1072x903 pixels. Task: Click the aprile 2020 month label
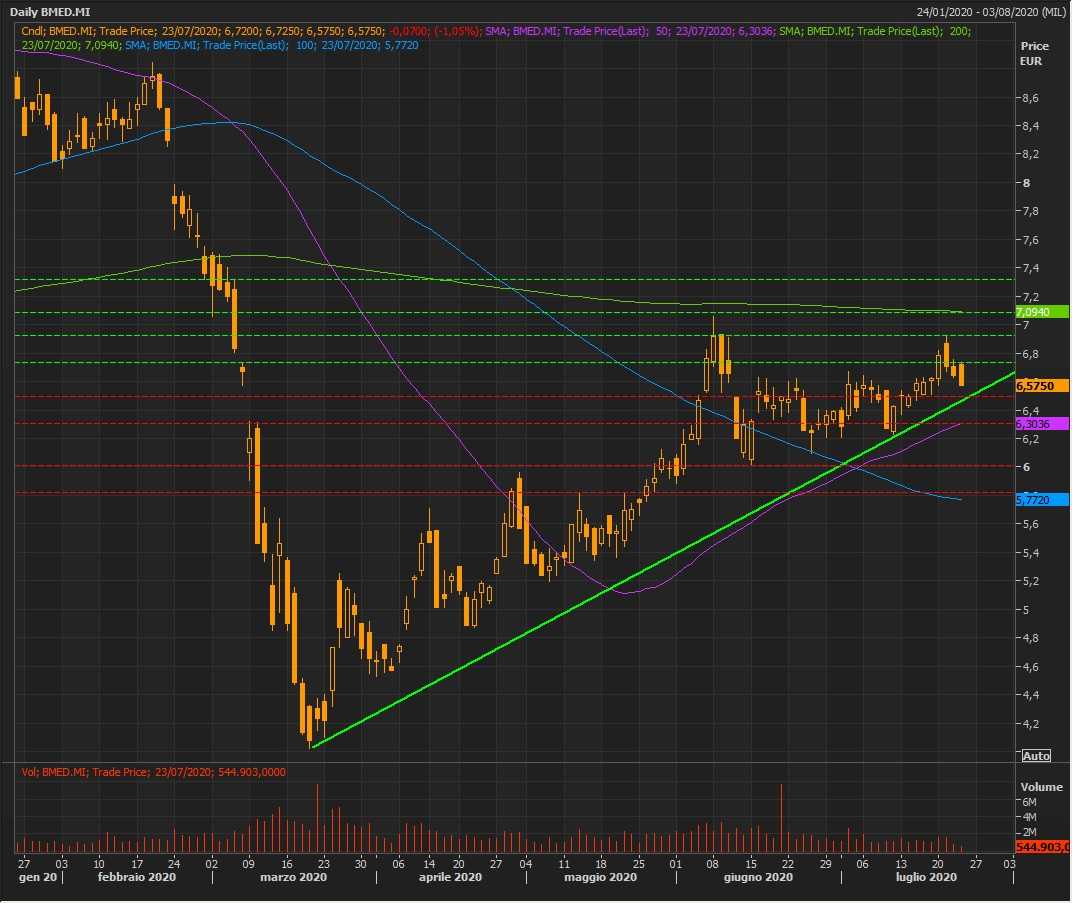[x=451, y=877]
